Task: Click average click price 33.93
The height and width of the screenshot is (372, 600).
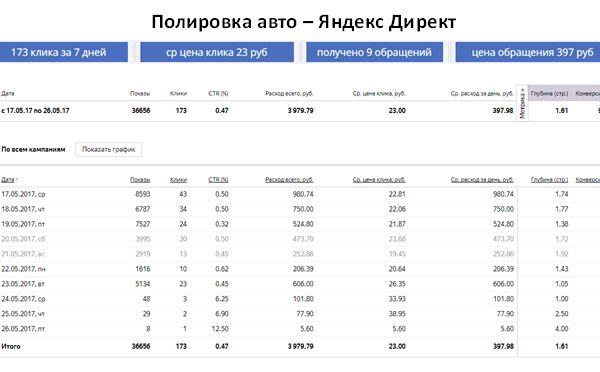Action: pyautogui.click(x=397, y=299)
